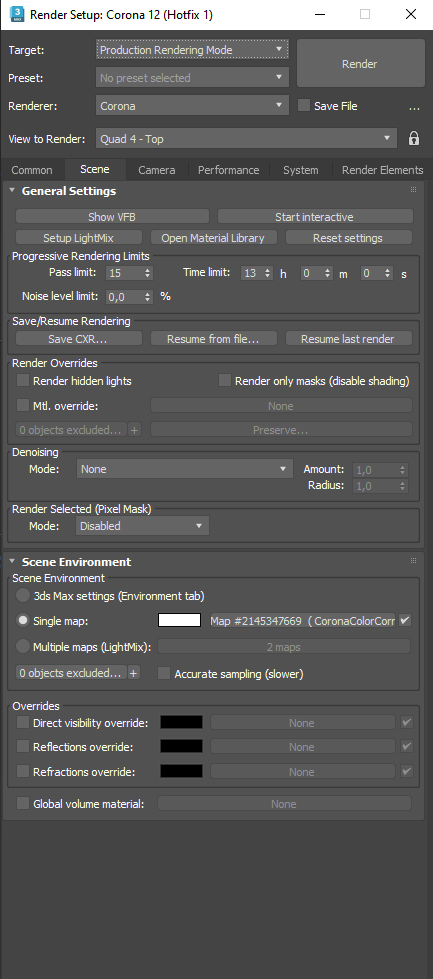The width and height of the screenshot is (433, 979).
Task: Click Scene Environment rollout grip handle
Action: pyautogui.click(x=413, y=561)
